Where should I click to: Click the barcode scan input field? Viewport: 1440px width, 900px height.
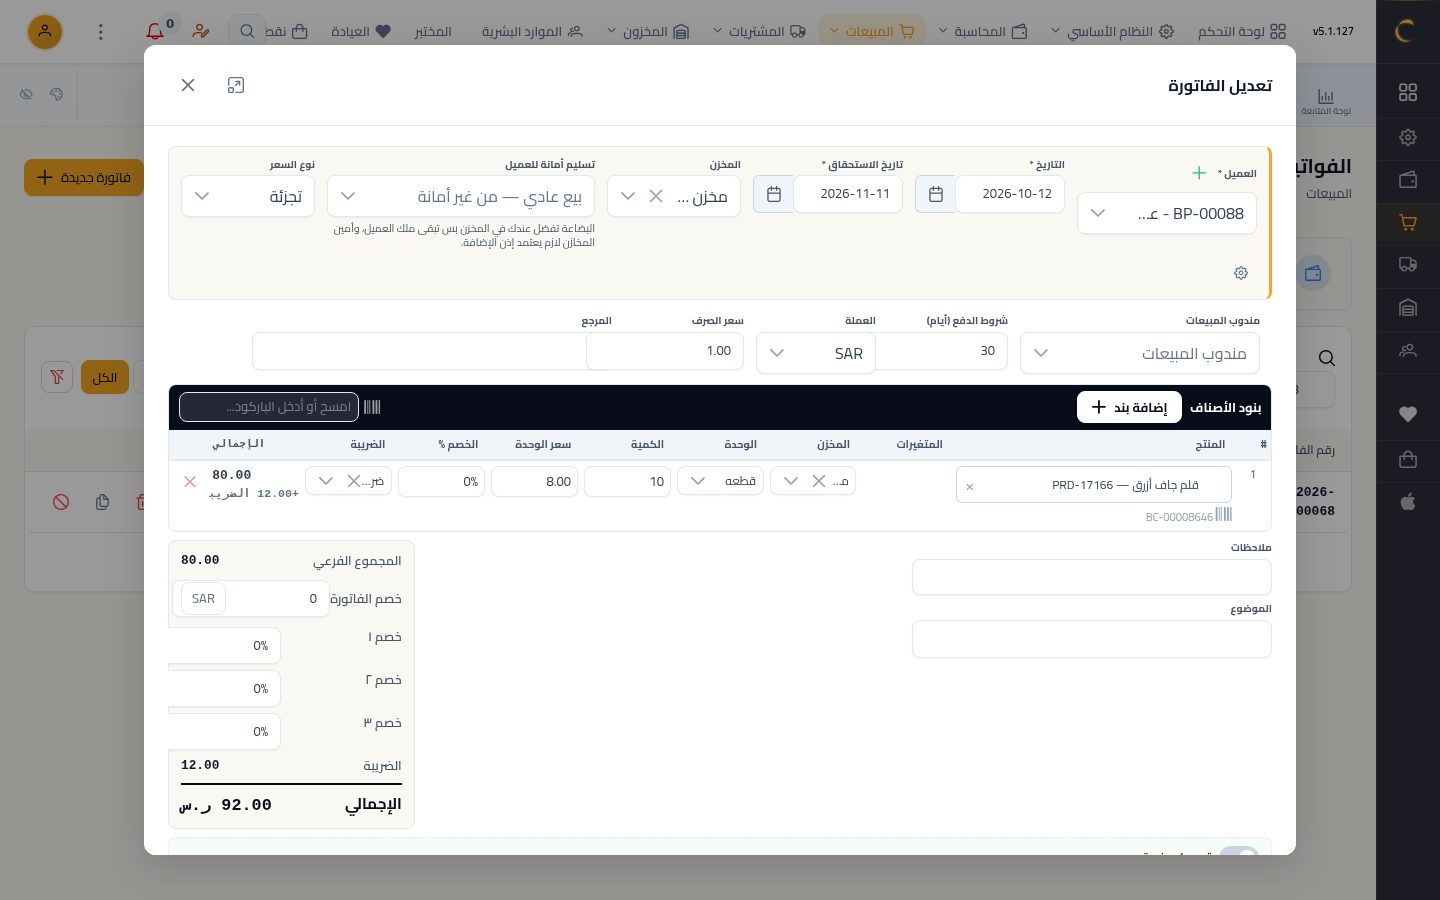click(x=269, y=407)
